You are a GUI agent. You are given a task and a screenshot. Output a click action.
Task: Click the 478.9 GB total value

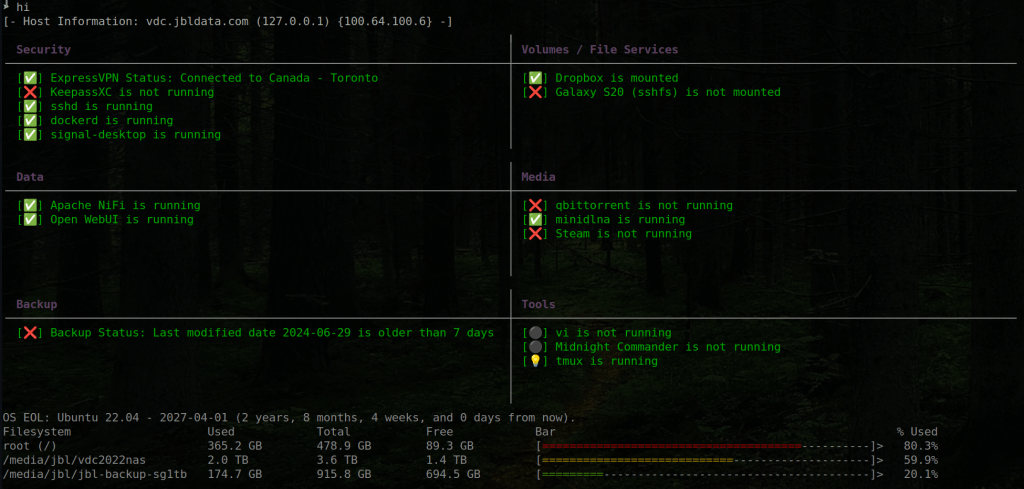(x=344, y=446)
